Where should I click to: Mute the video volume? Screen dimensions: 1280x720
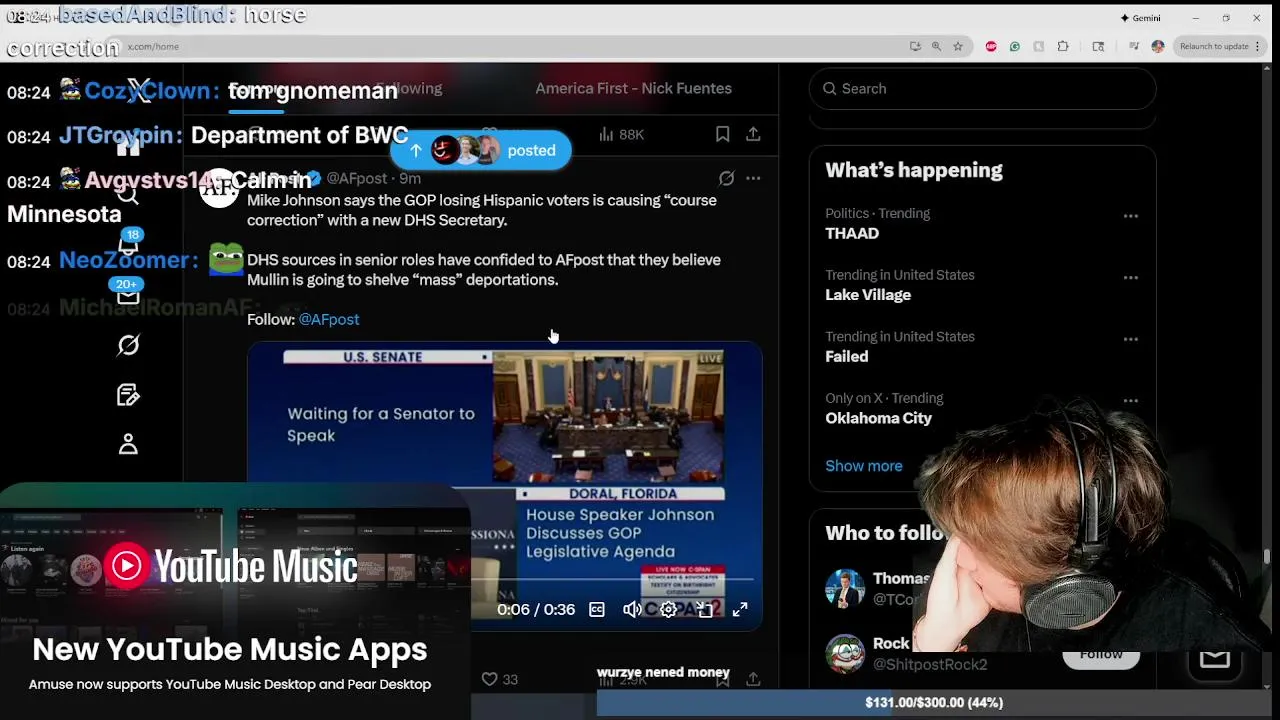point(632,609)
